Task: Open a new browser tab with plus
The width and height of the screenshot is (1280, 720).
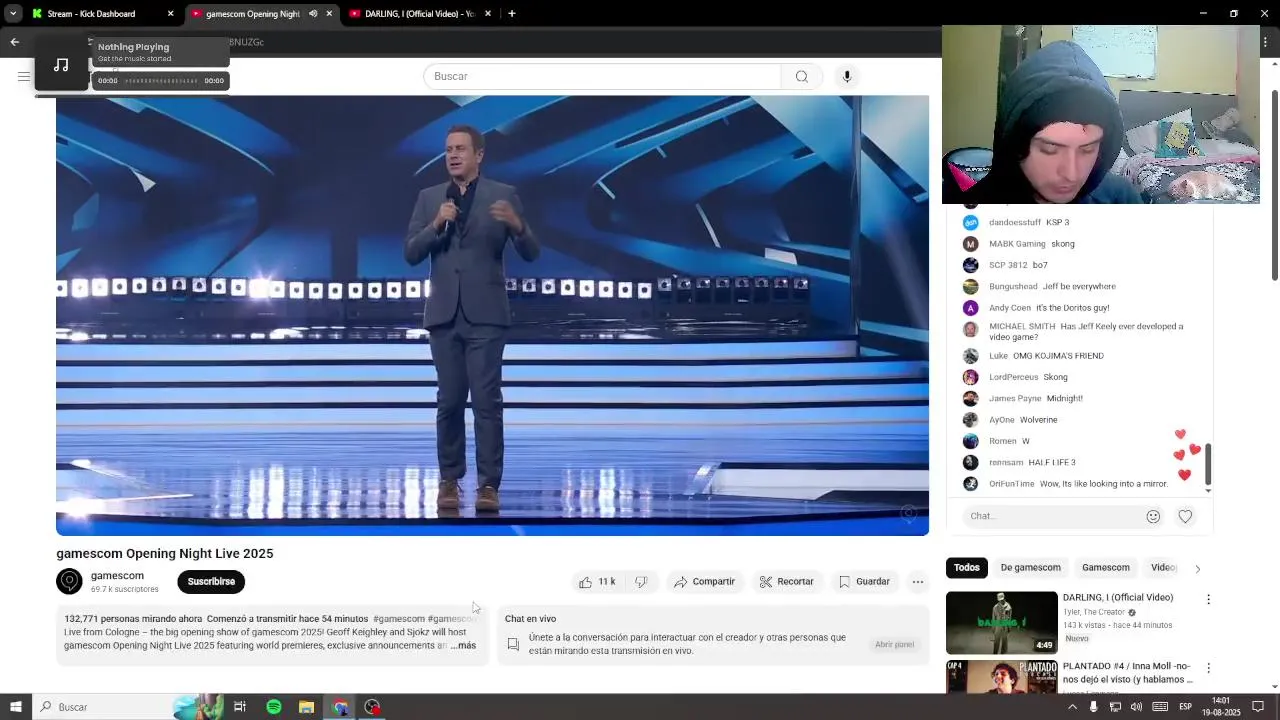Action: [511, 13]
